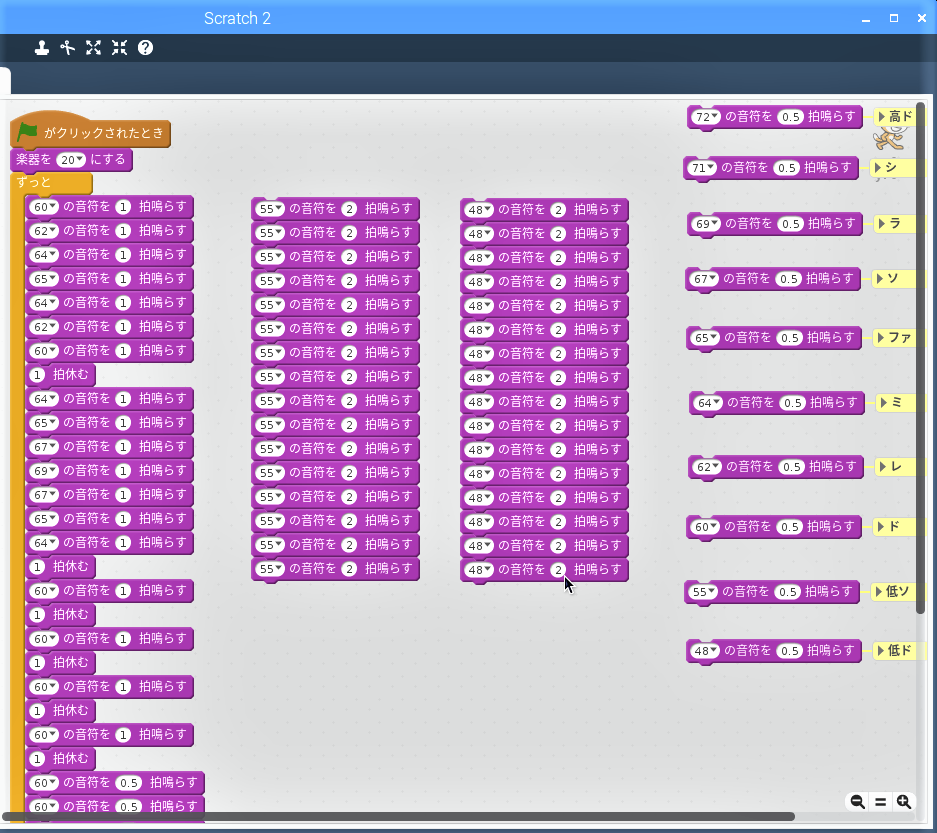Screen dimensions: 937x833
Task: Select the Shrink tool in toolbar
Action: click(x=119, y=47)
